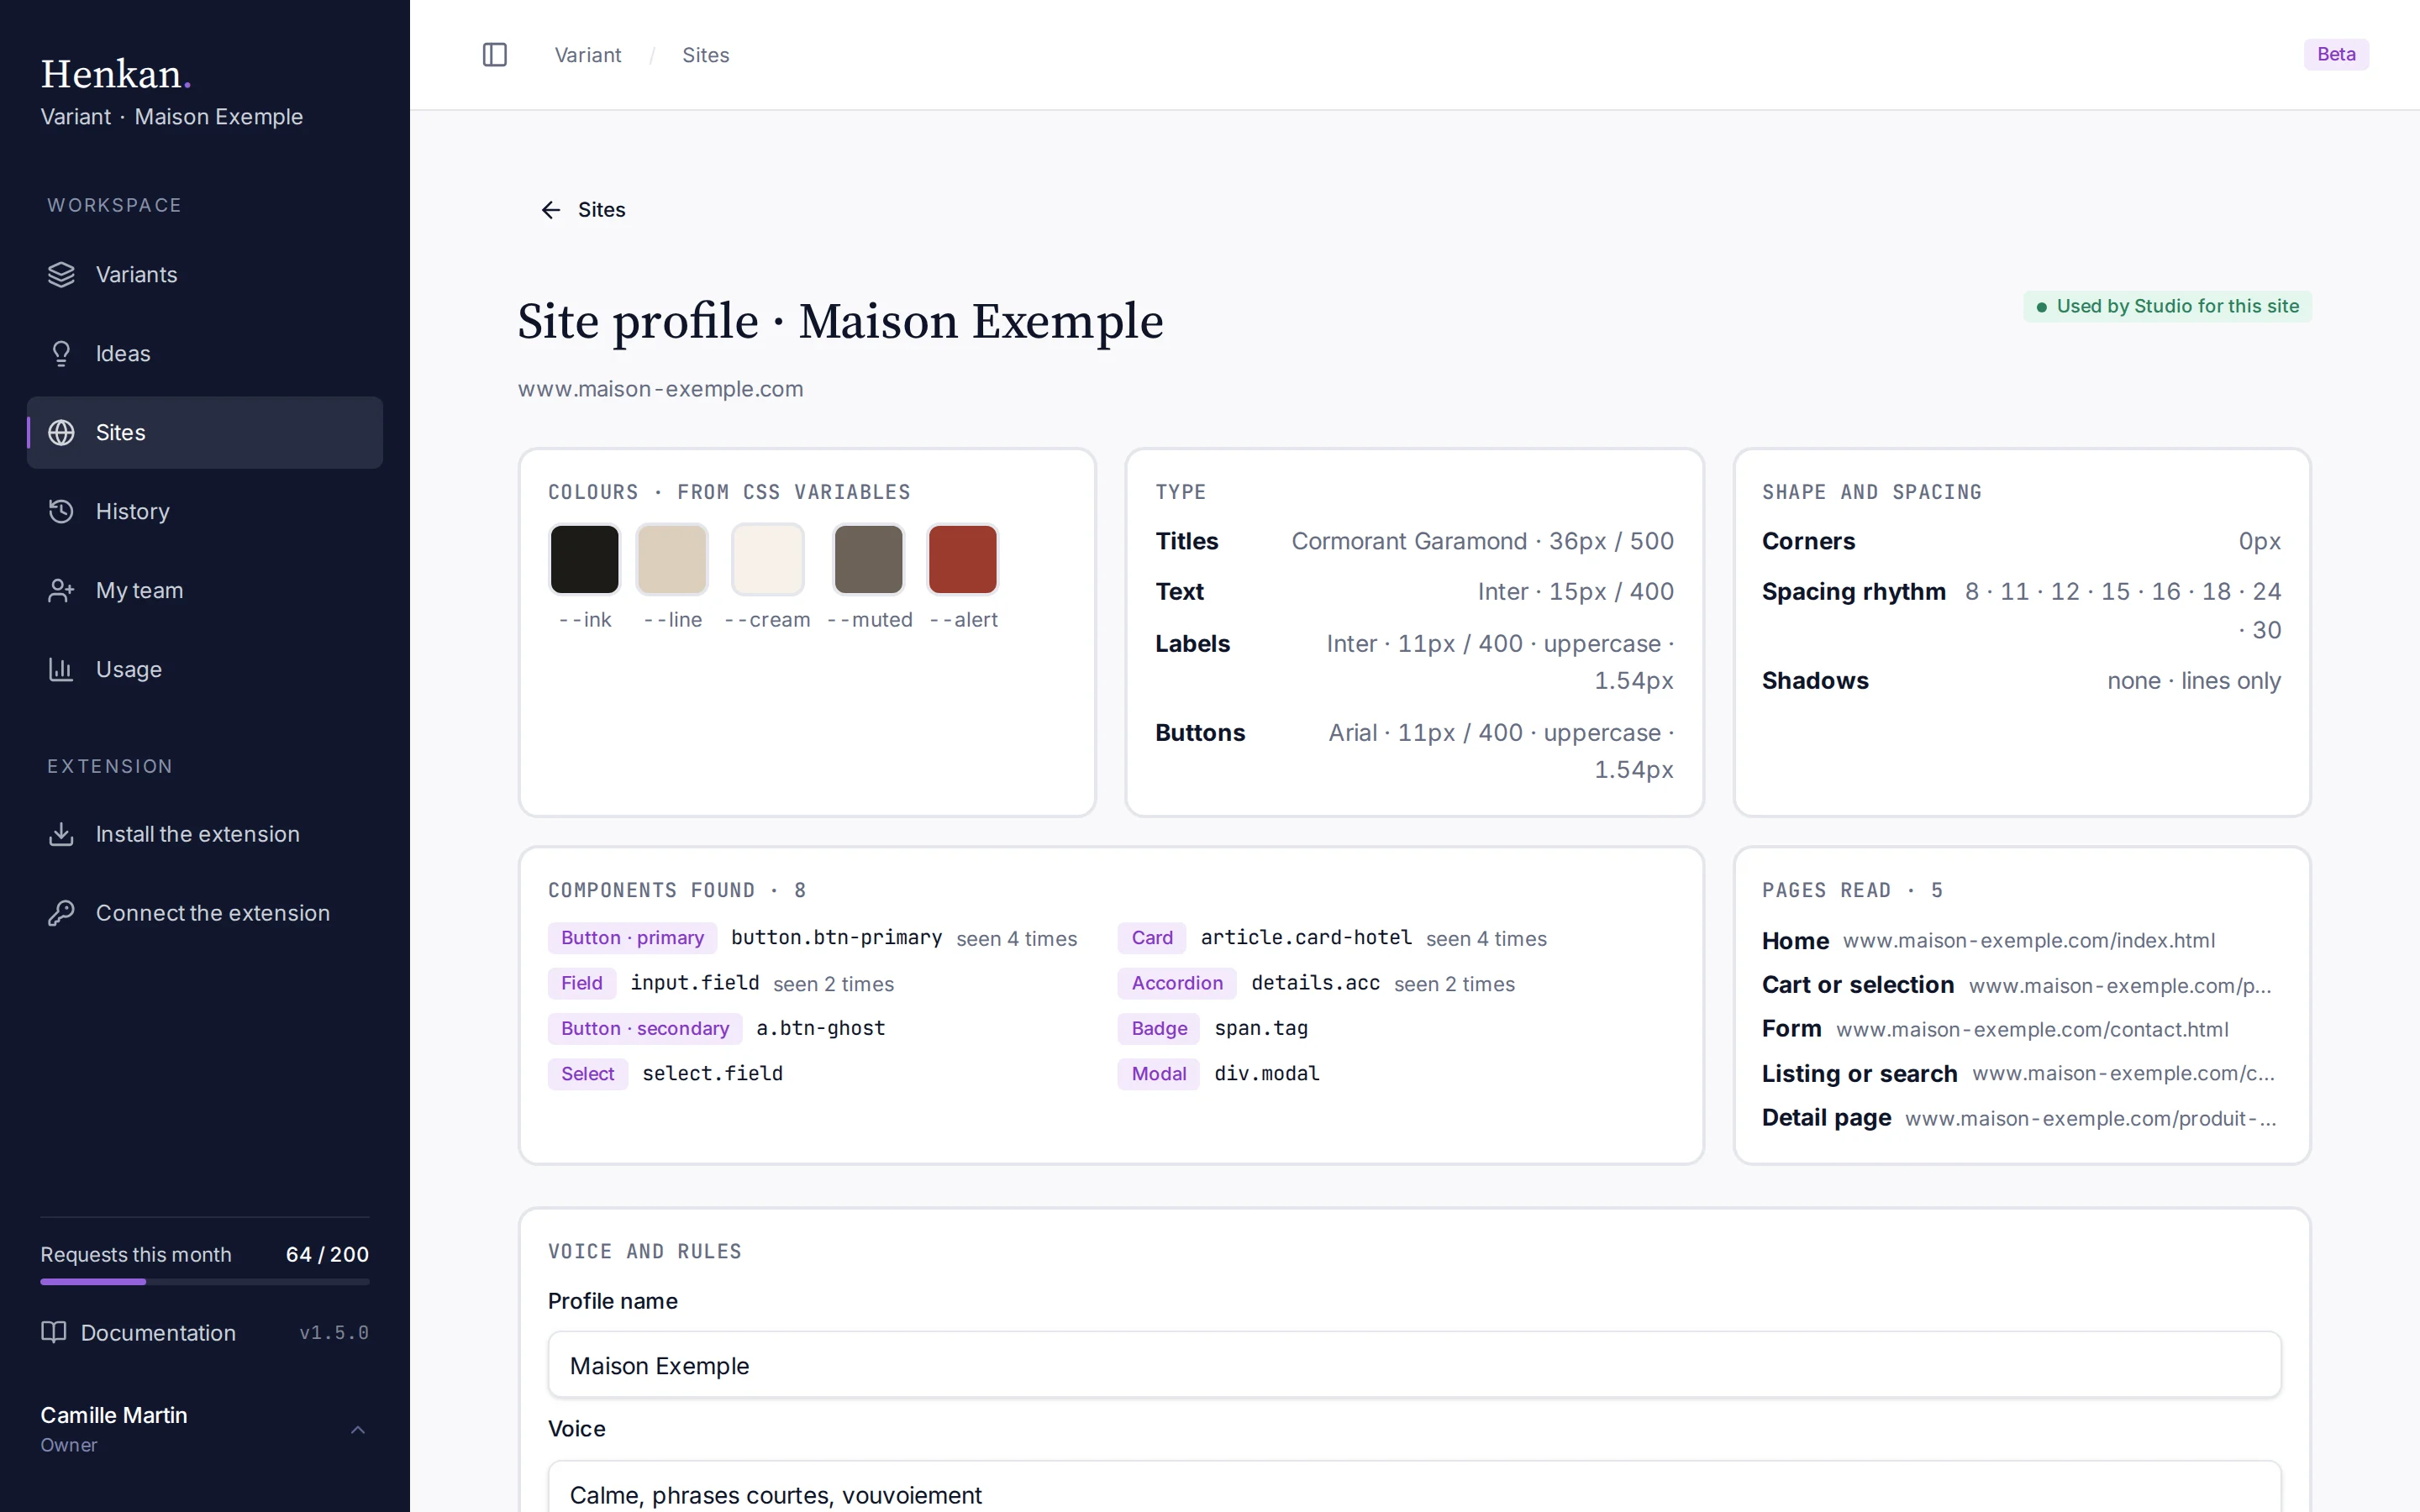Open Ideas in the sidebar
2420x1512 pixels.
[x=205, y=353]
